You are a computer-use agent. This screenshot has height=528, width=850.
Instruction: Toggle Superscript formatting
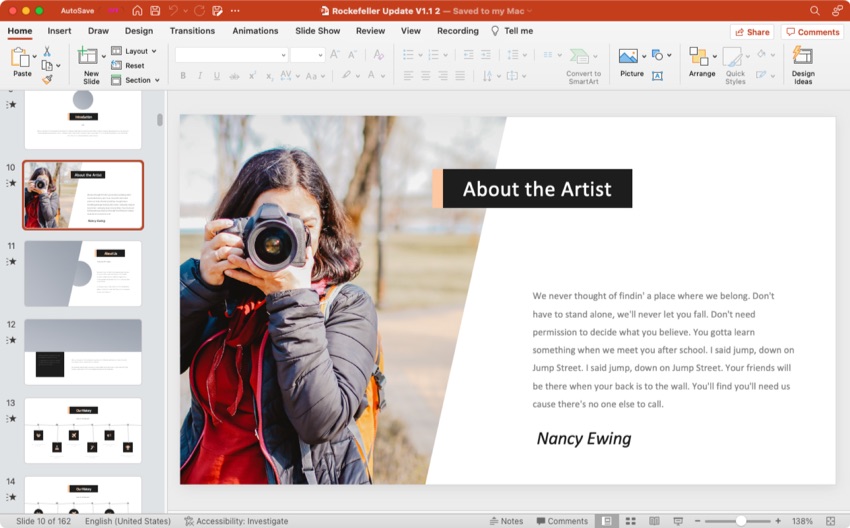[252, 76]
